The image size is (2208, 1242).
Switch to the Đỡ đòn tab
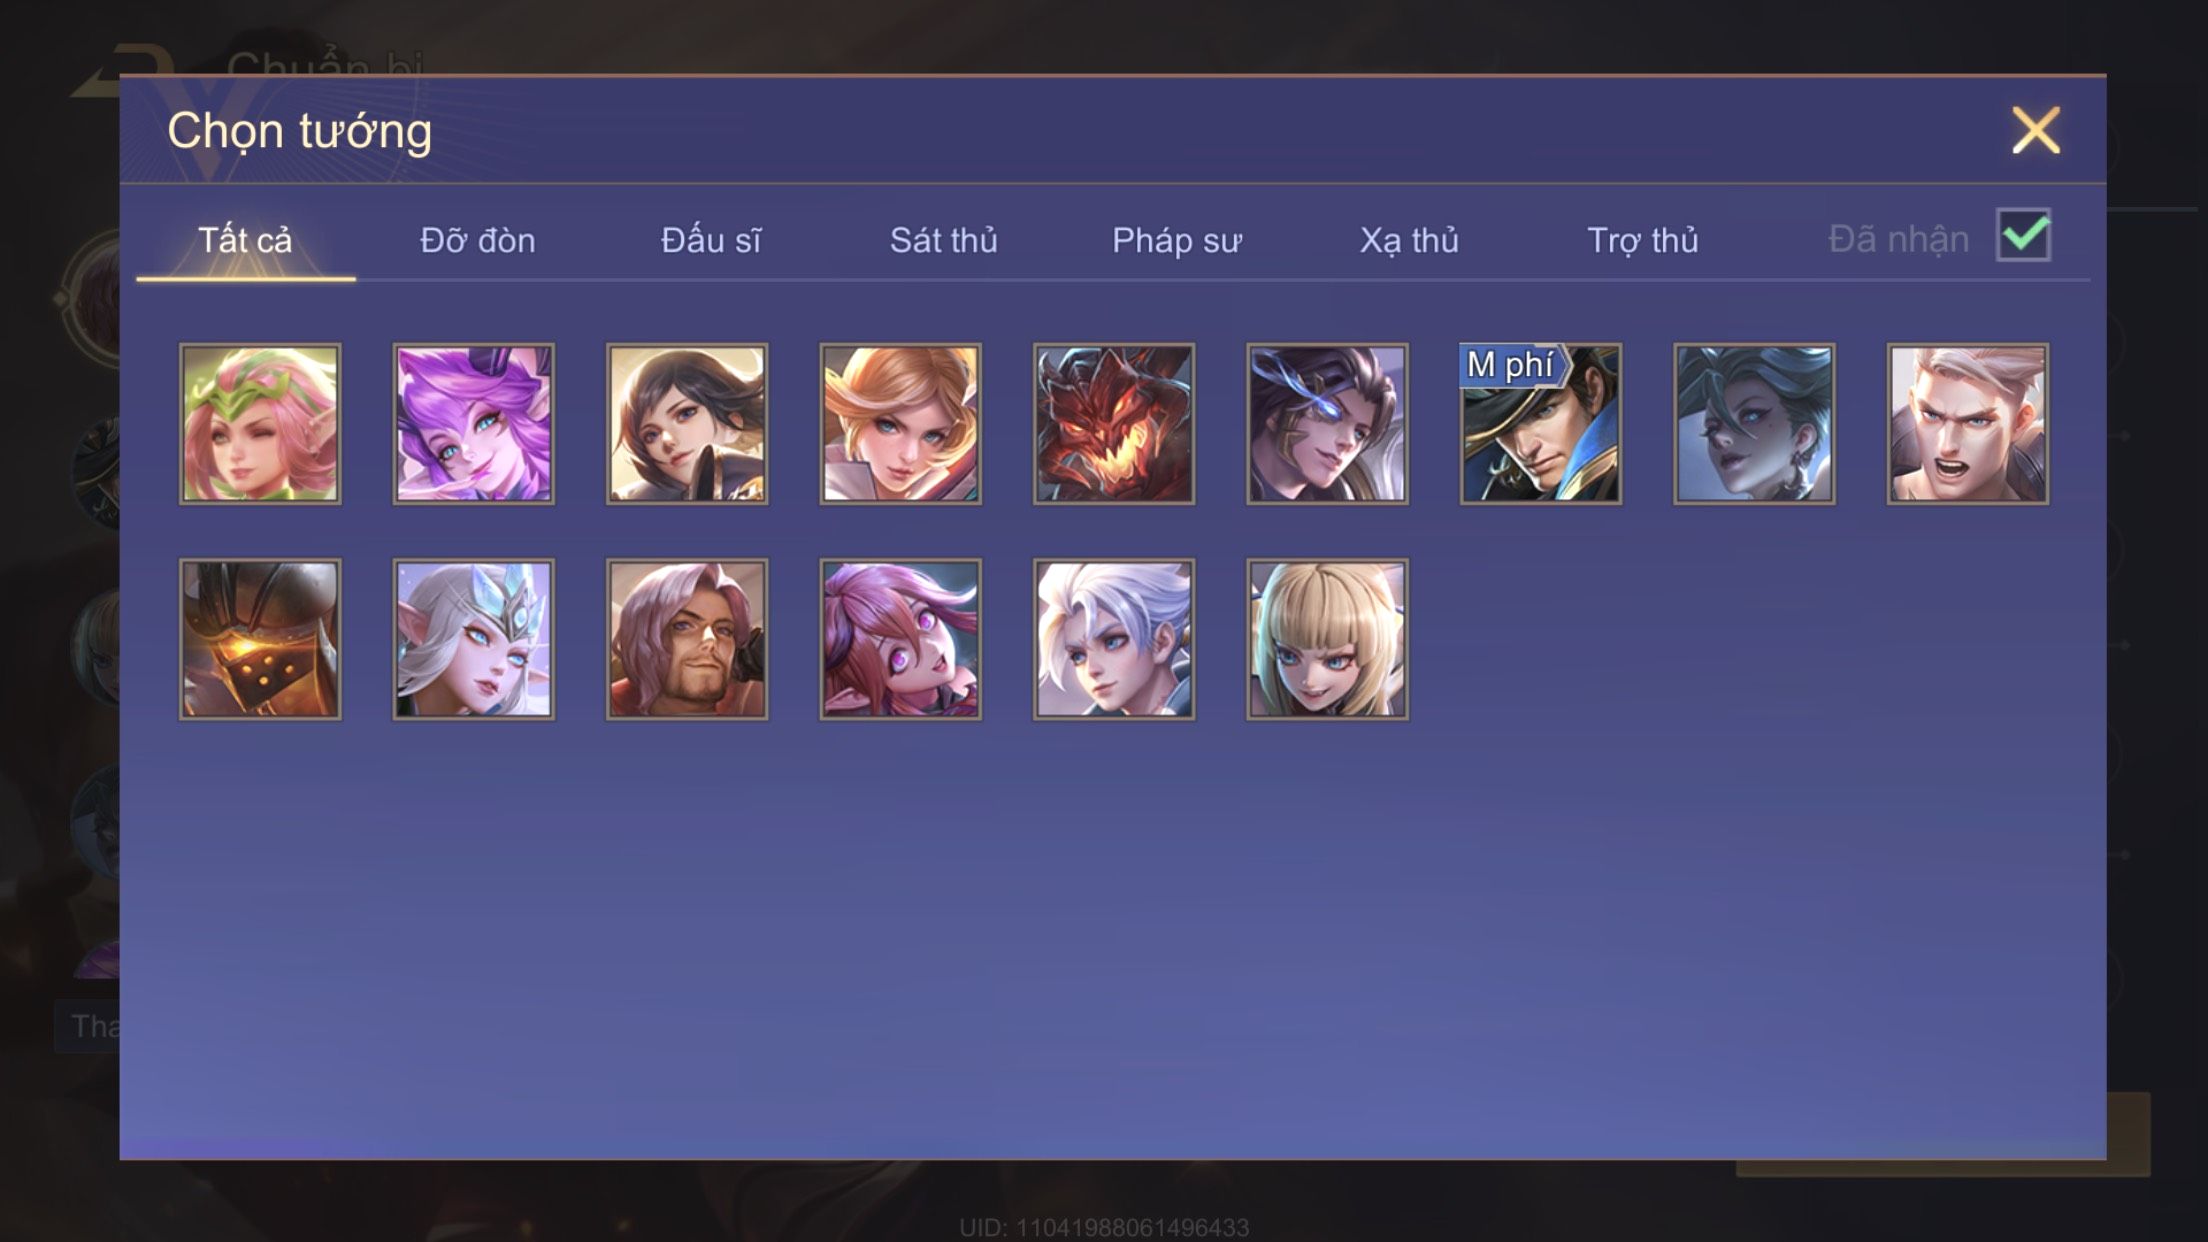point(478,240)
